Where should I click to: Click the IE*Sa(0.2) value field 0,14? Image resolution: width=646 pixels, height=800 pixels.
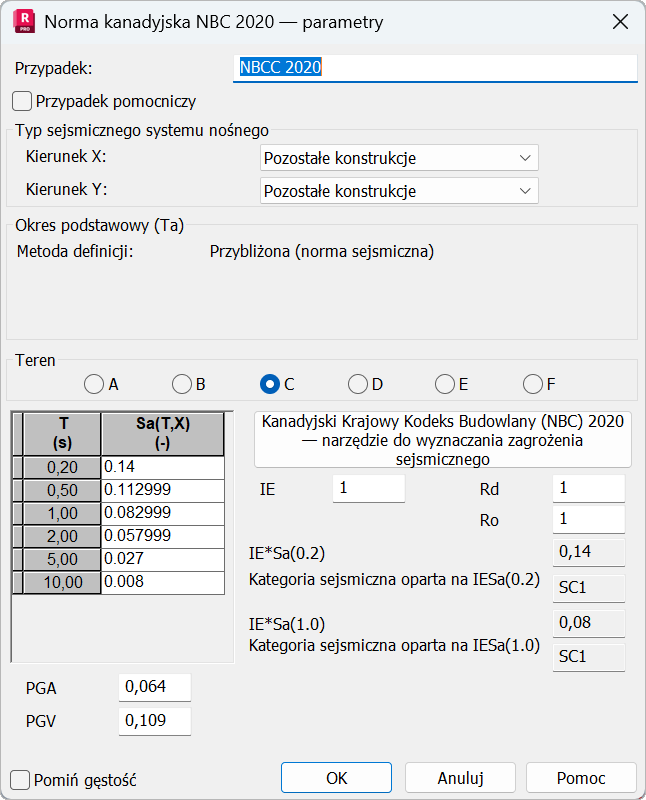pos(589,552)
